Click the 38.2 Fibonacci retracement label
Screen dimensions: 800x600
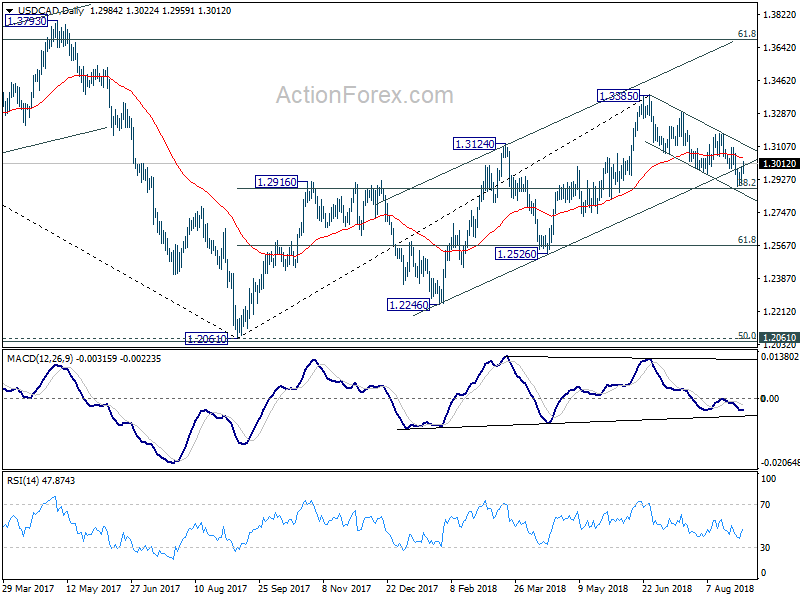(x=747, y=183)
